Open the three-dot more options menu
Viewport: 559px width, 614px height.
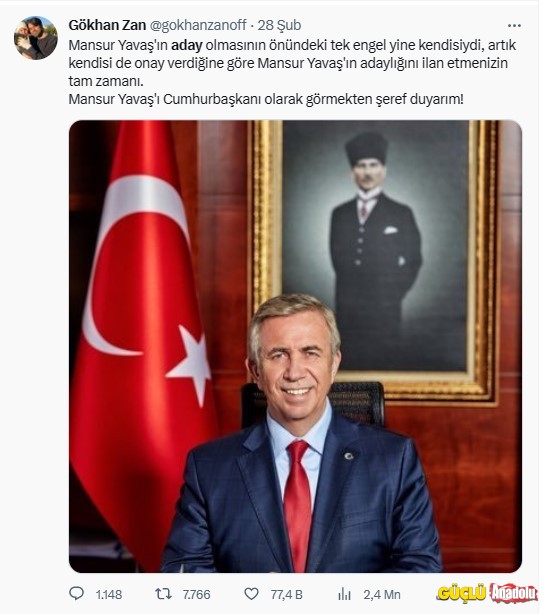click(514, 25)
